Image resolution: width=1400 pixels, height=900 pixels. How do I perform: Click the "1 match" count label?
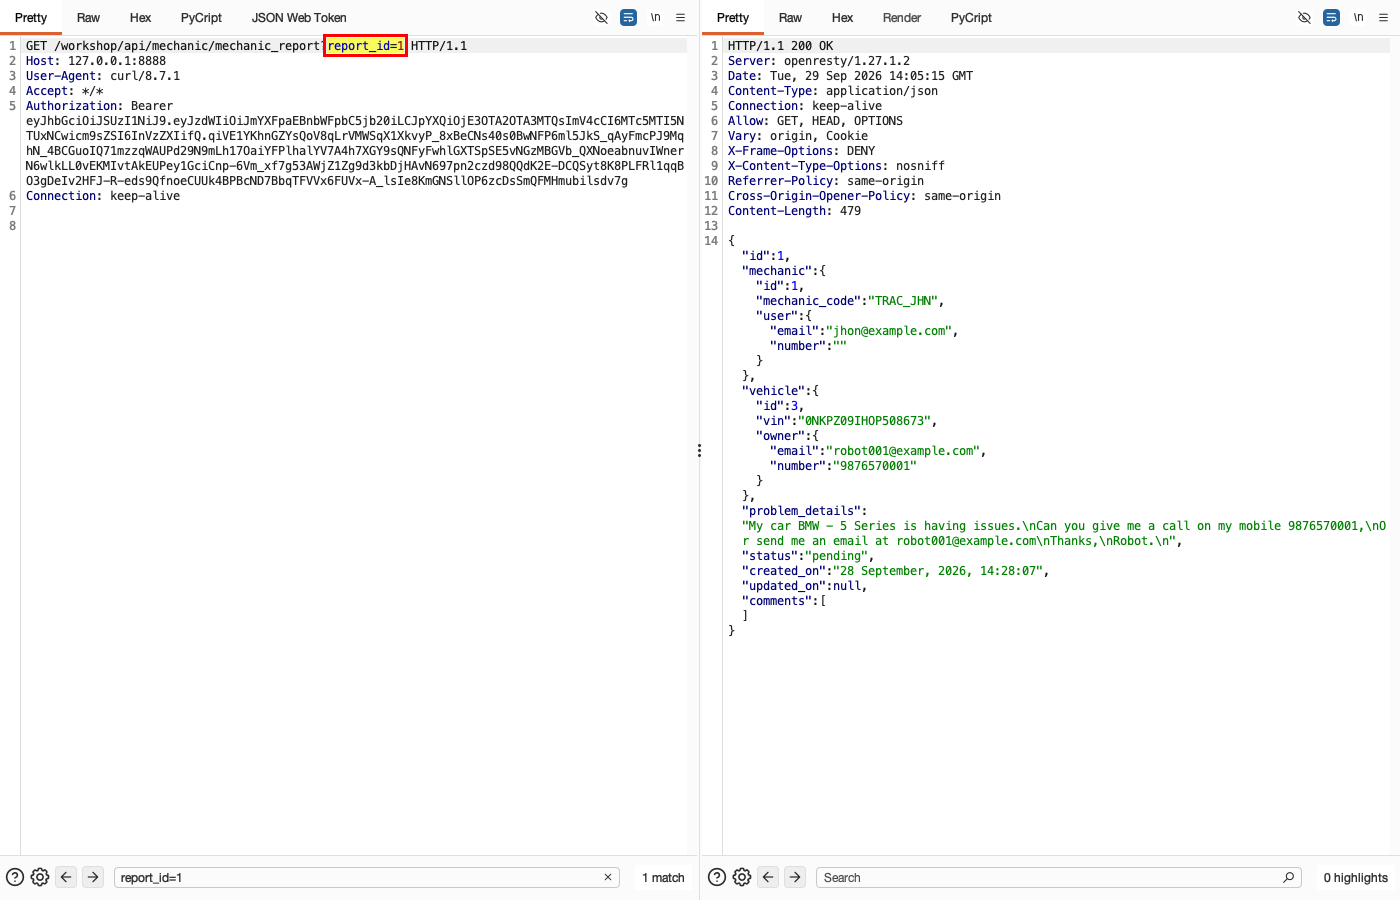coord(663,878)
